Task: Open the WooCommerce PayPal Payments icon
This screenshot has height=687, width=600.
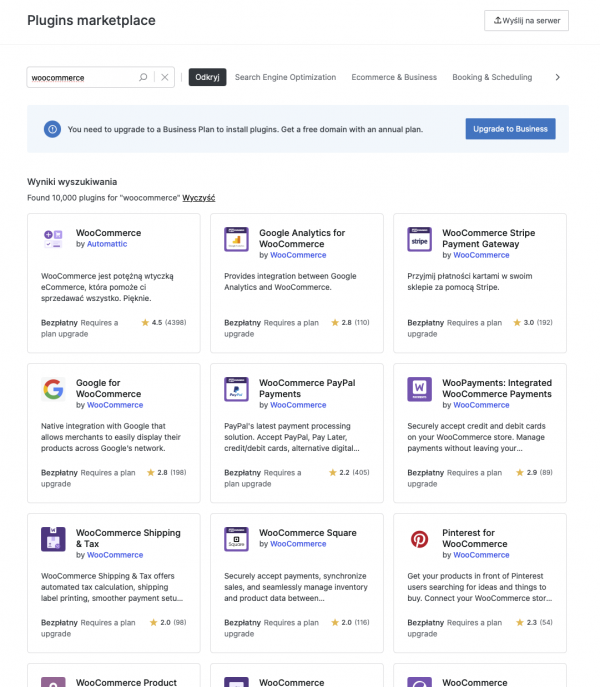Action: coord(236,389)
